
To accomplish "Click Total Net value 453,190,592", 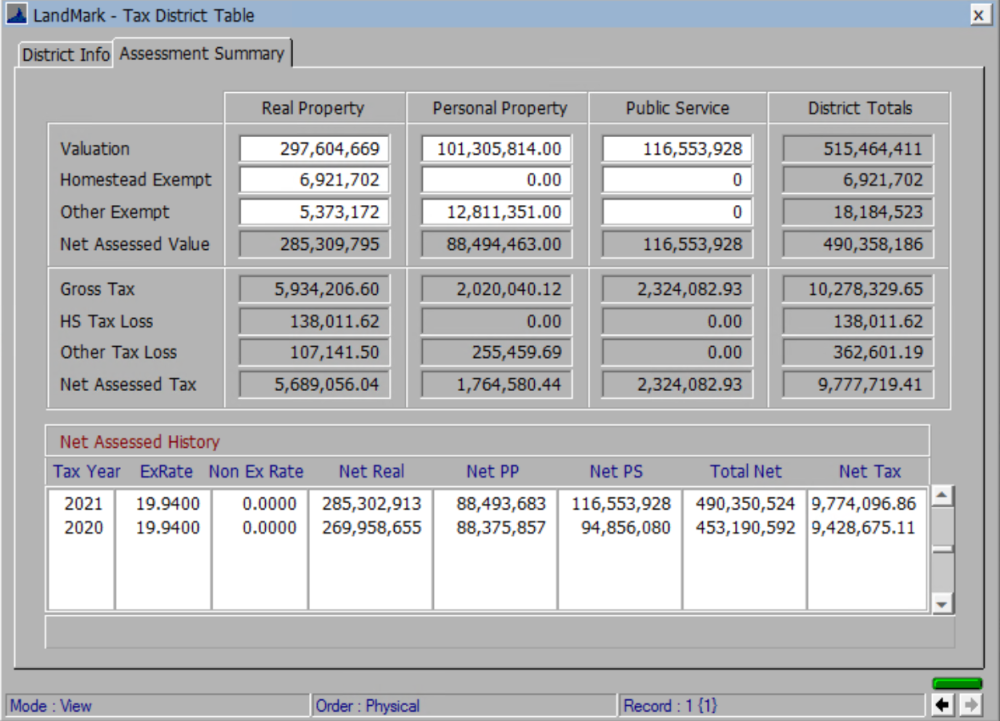I will (x=745, y=528).
